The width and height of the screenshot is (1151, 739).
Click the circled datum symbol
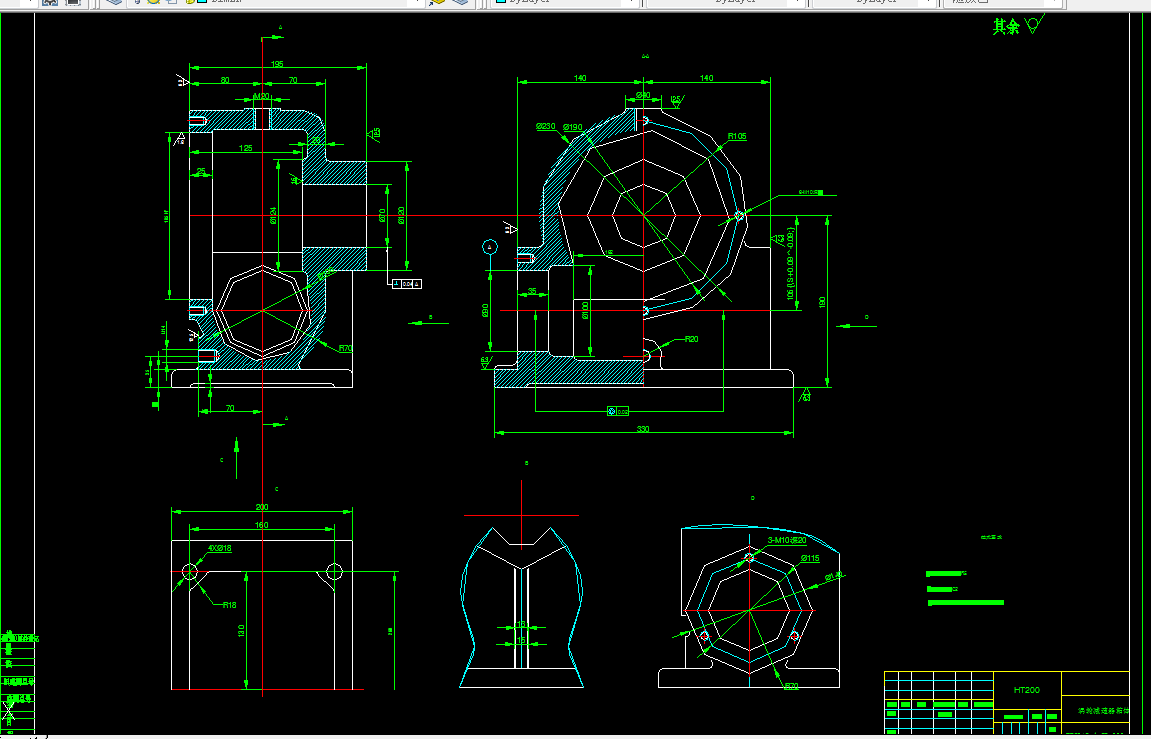tap(490, 247)
